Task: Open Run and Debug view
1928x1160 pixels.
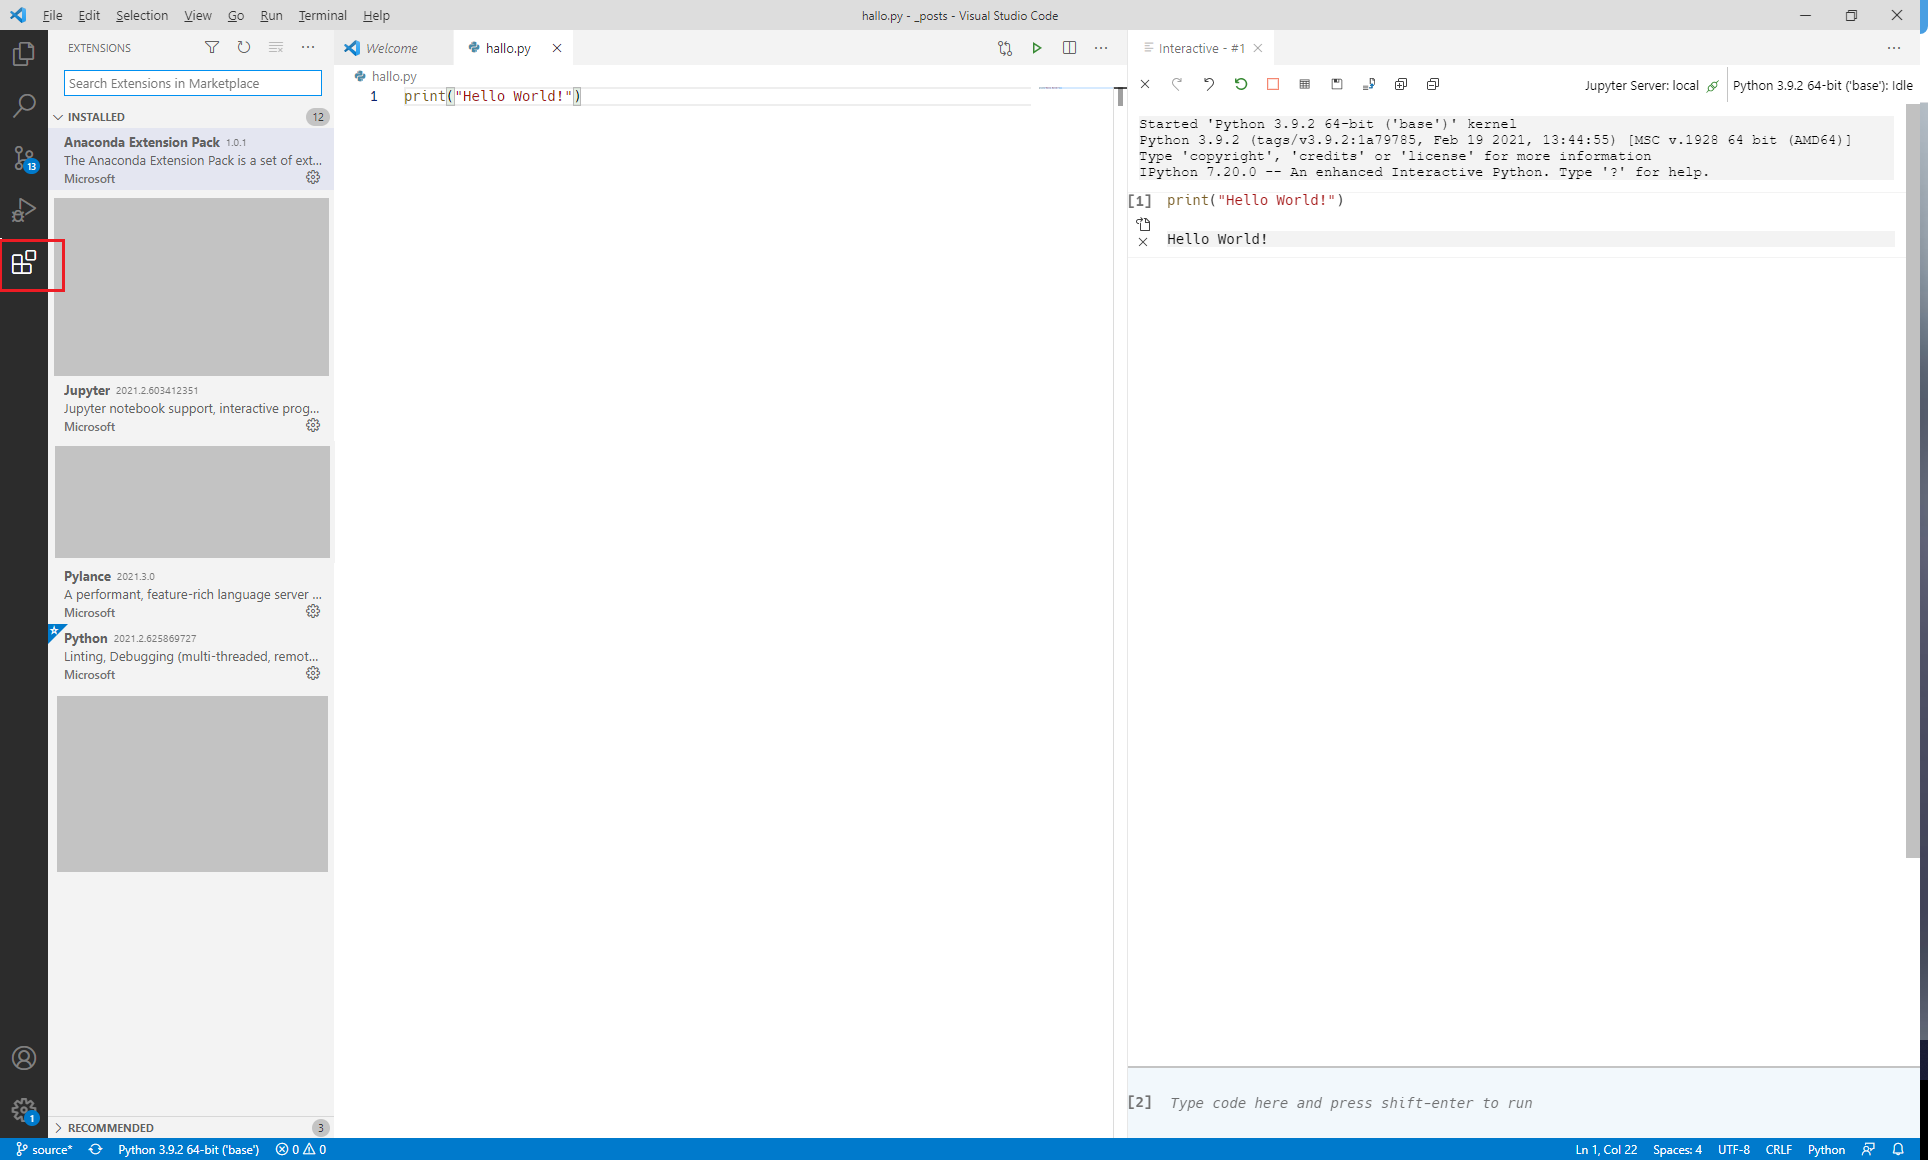Action: coord(24,210)
